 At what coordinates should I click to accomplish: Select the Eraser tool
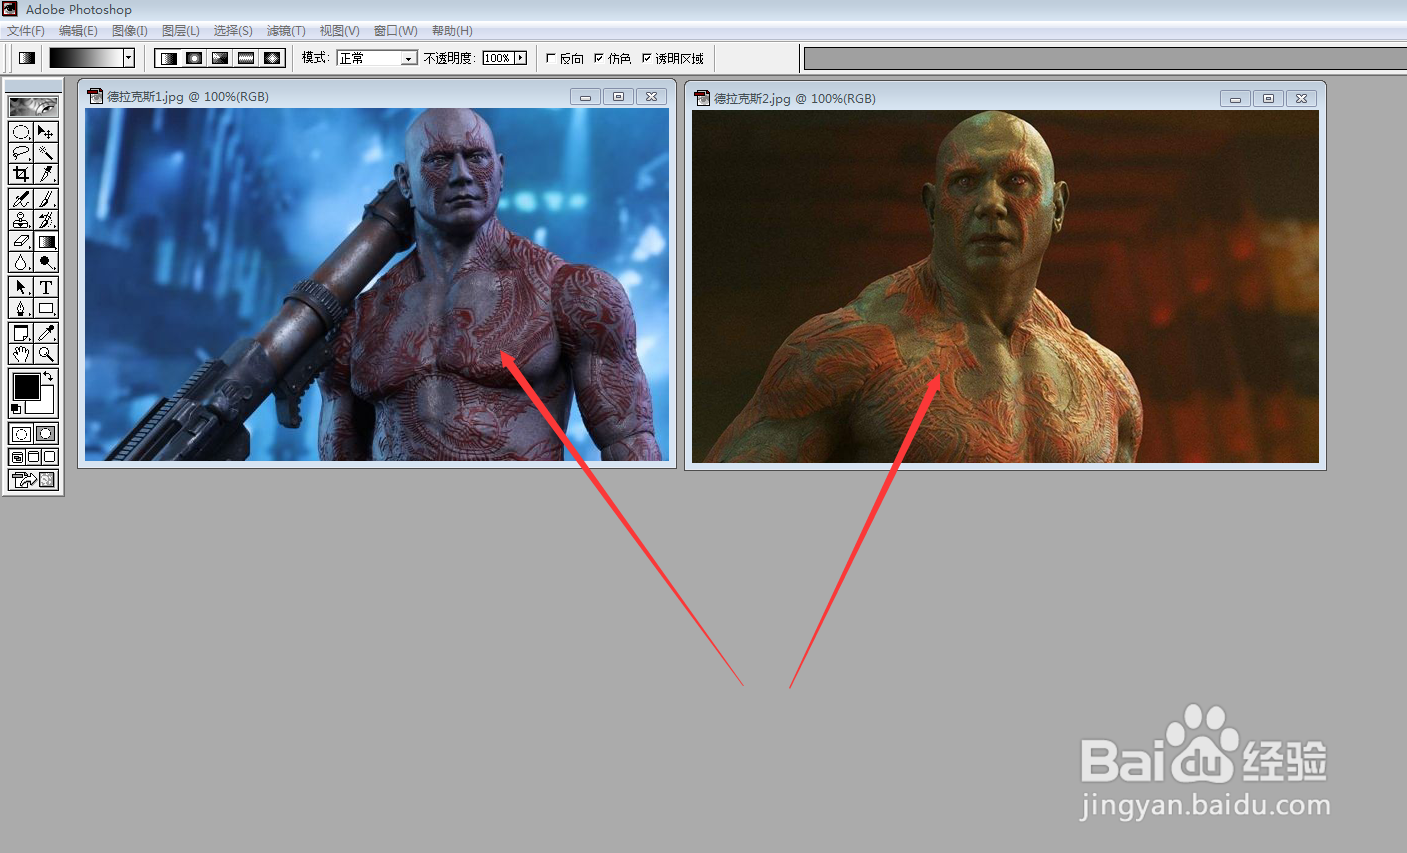click(x=21, y=241)
